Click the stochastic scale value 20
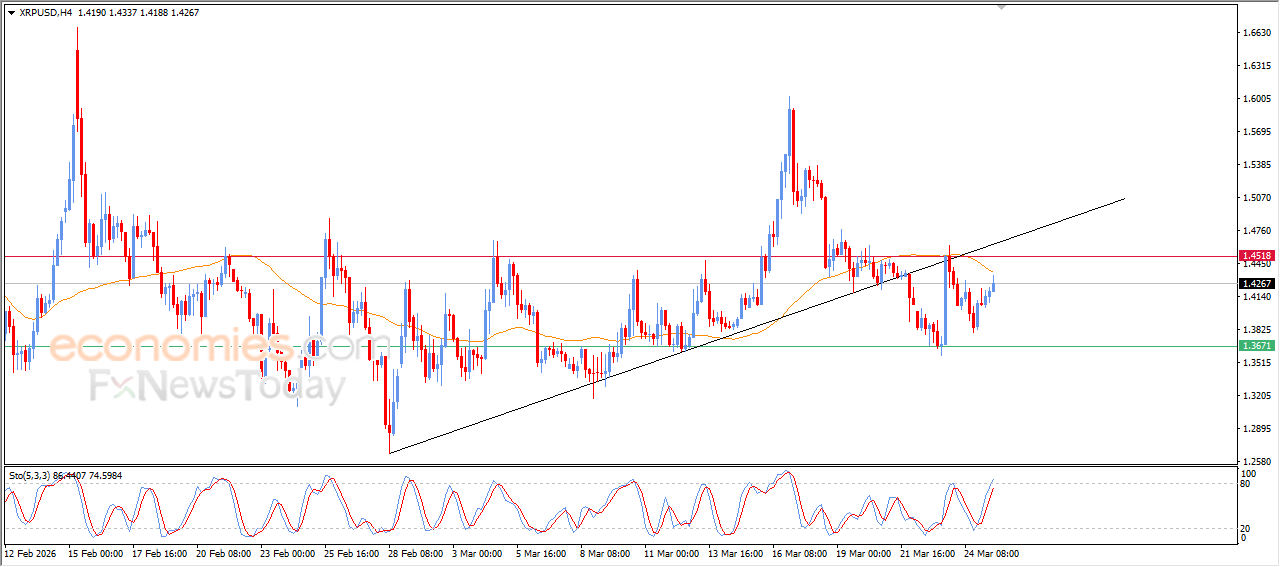 [1246, 528]
